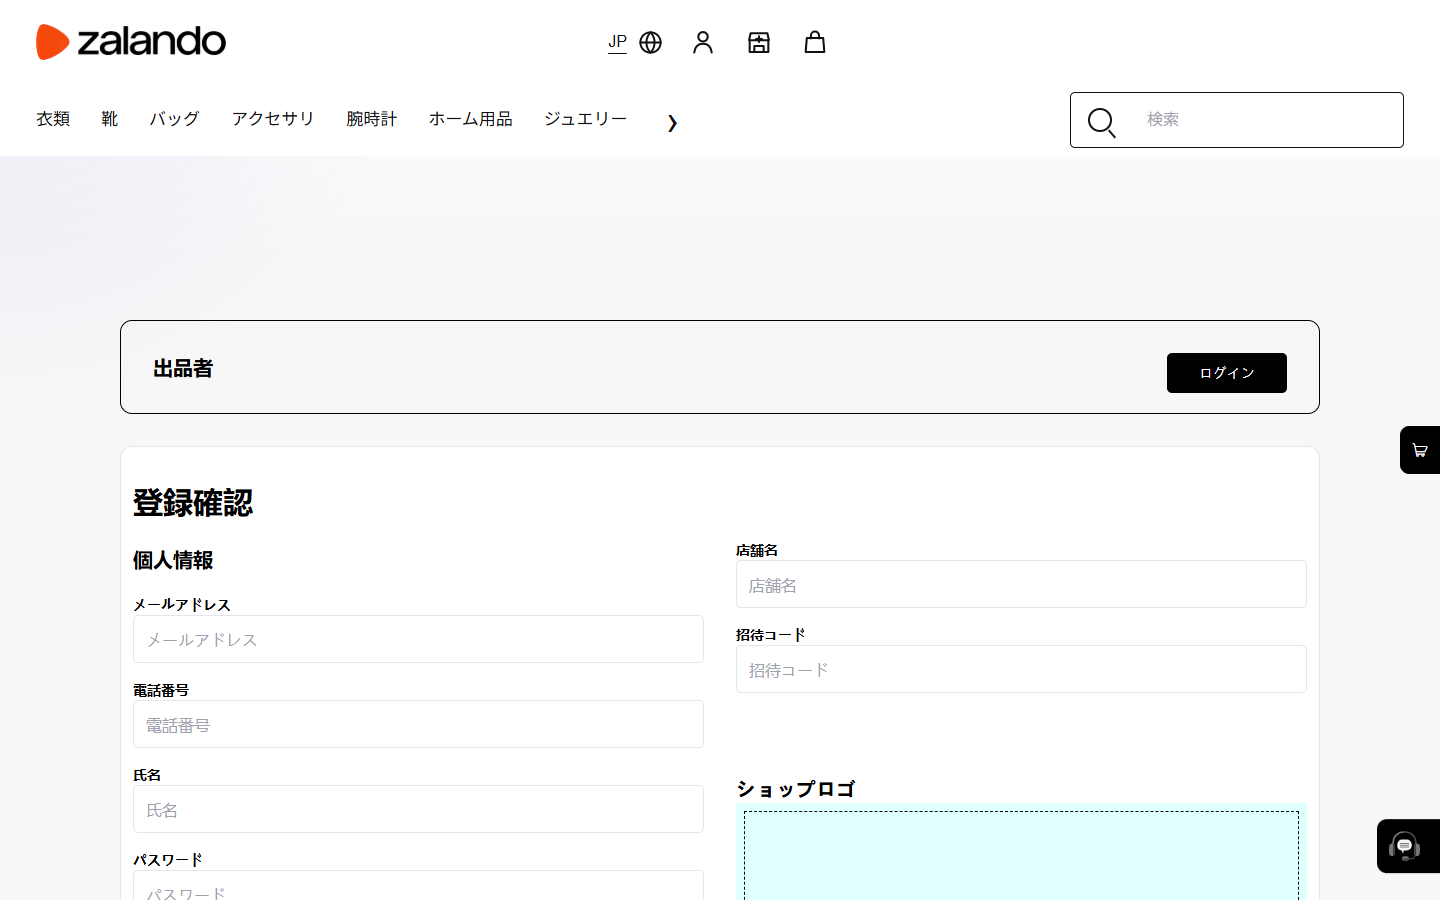Click the 個人情報 section heading

coord(173,560)
